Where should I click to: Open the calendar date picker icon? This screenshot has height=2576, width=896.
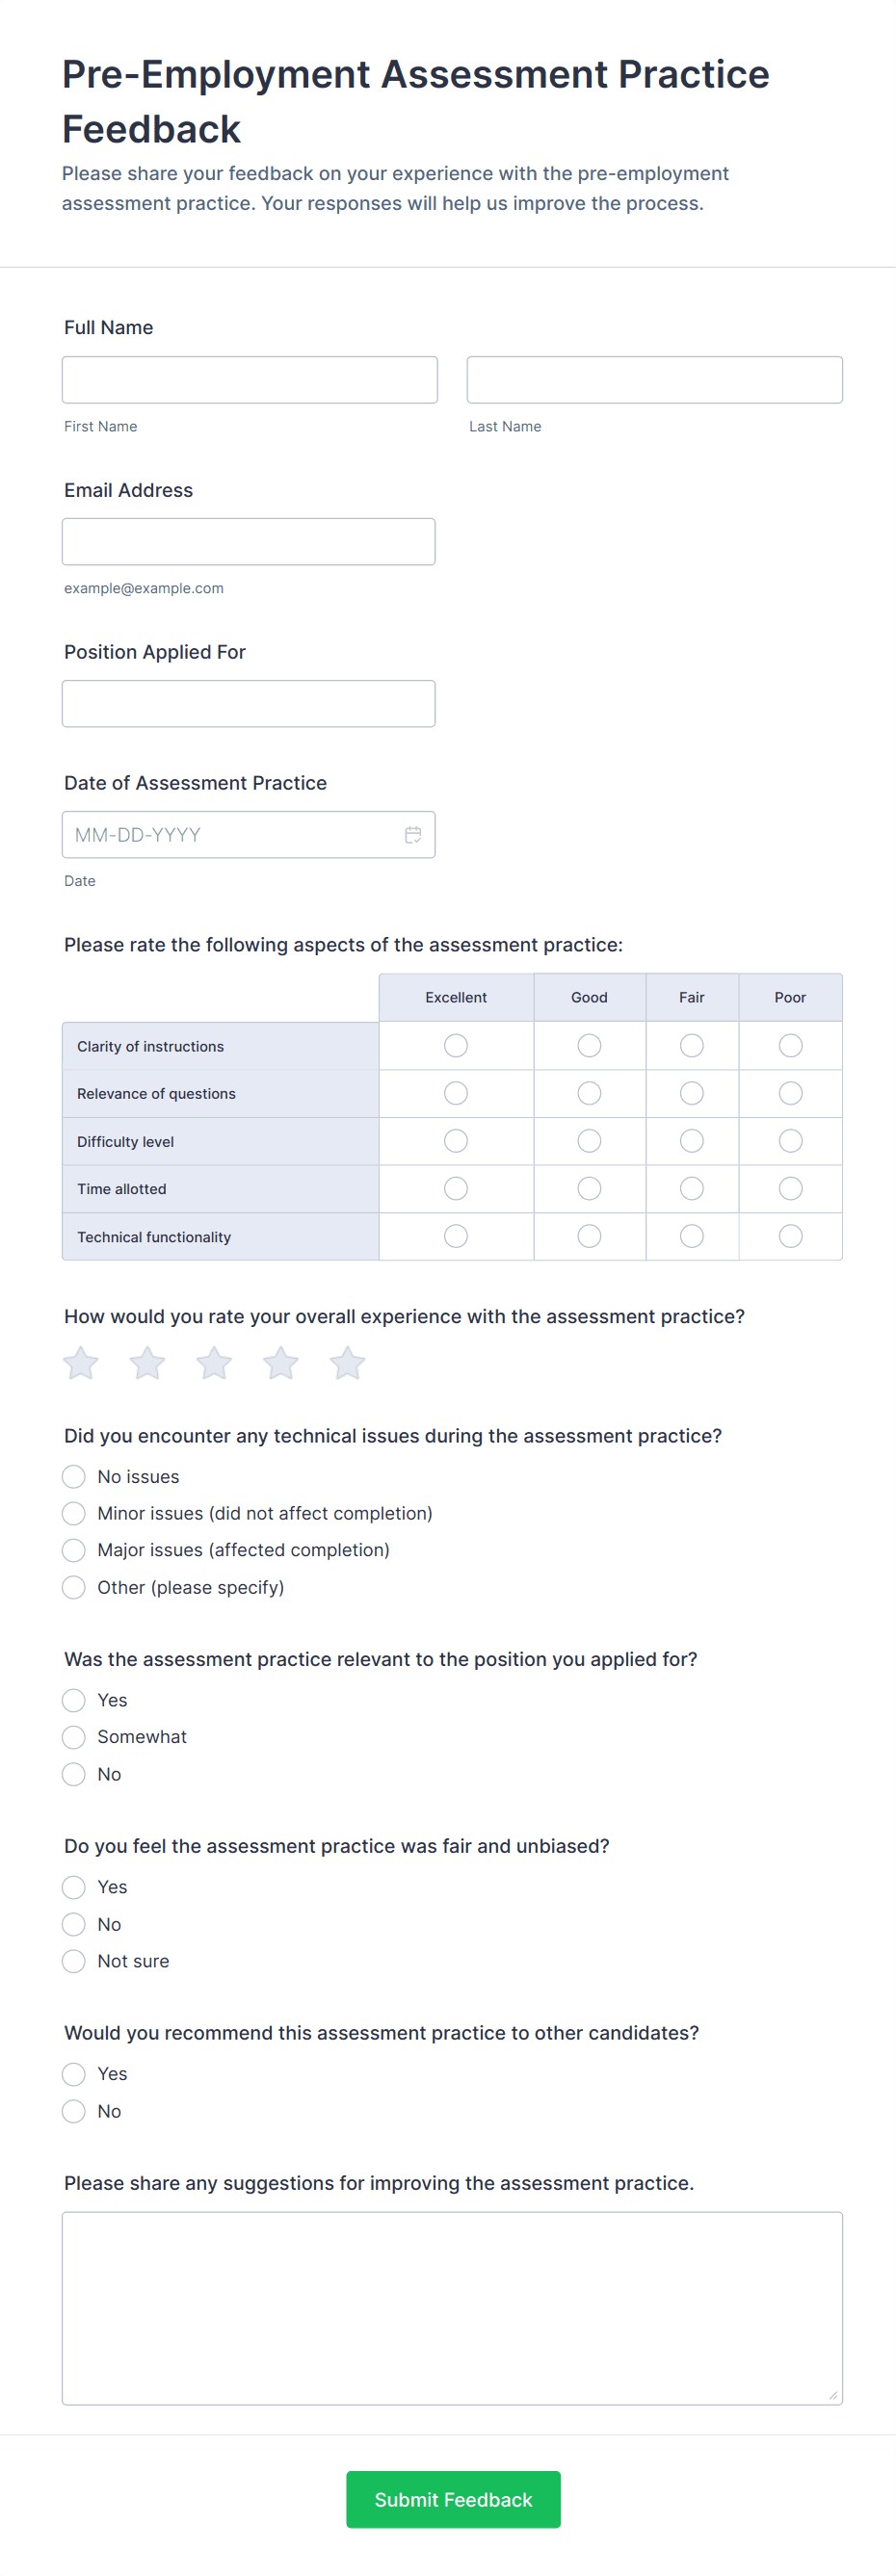(413, 834)
